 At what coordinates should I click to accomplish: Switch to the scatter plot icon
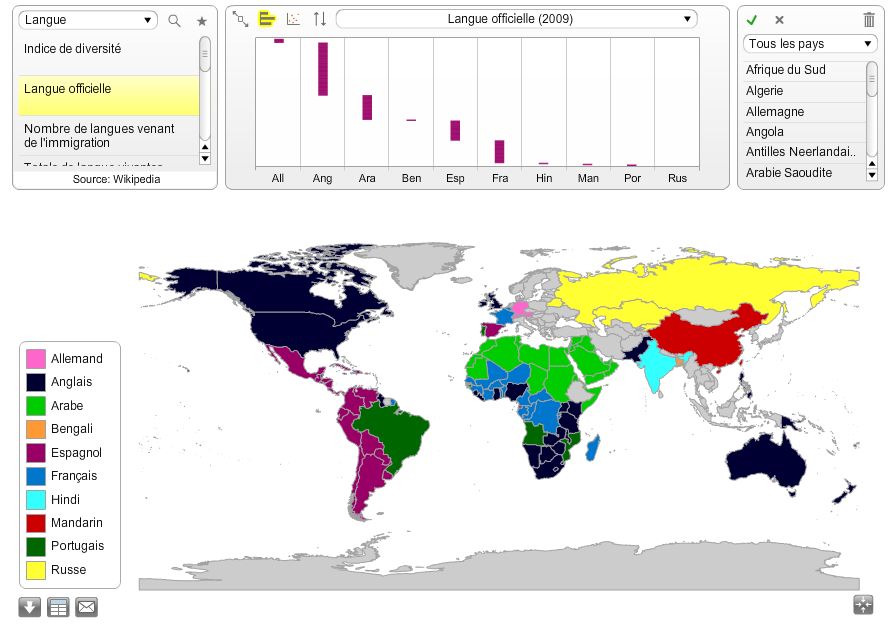click(294, 19)
